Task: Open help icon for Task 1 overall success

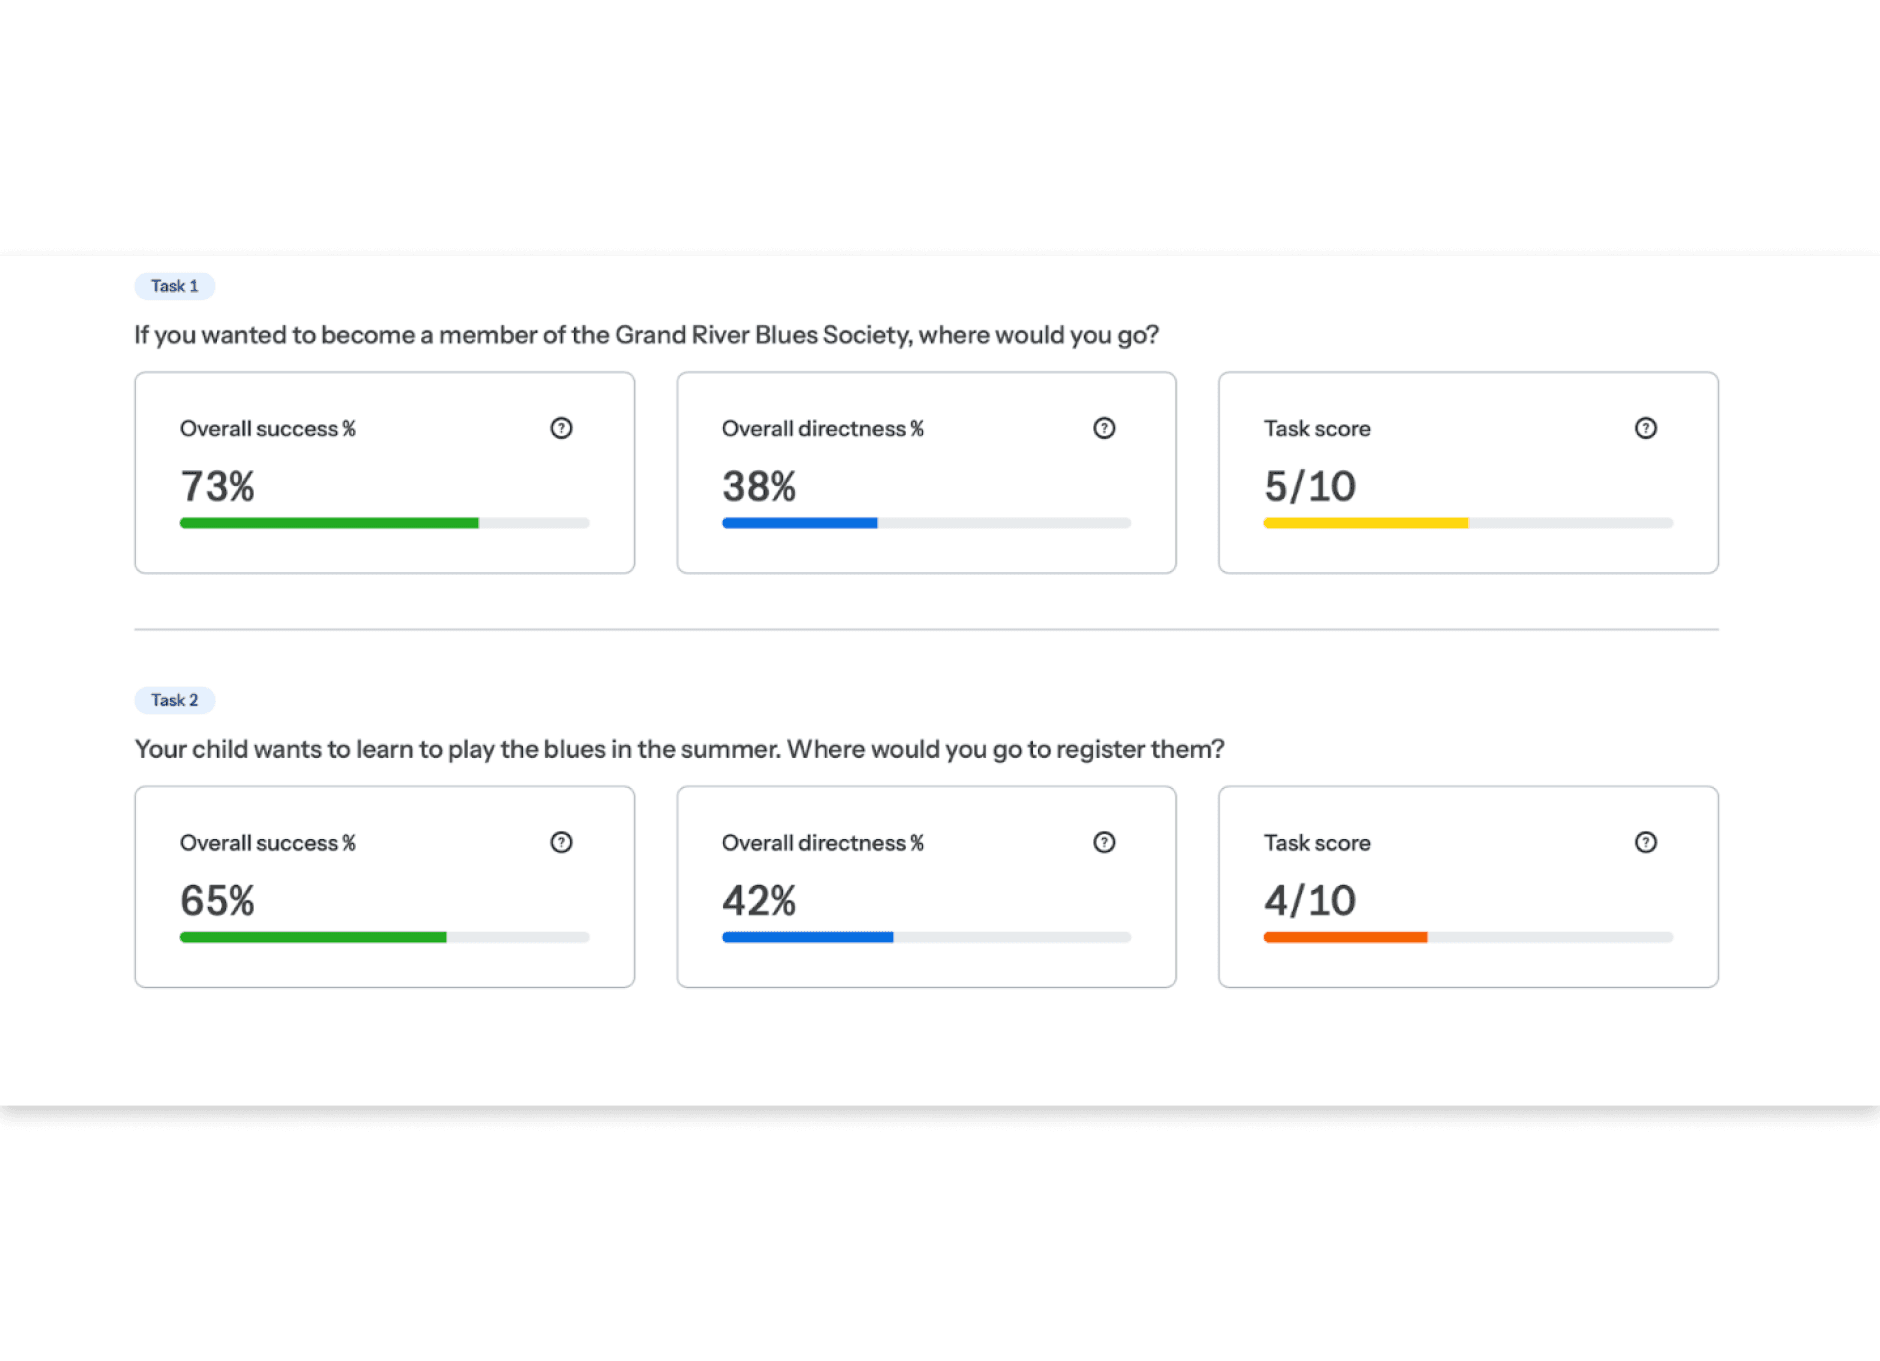Action: [561, 428]
